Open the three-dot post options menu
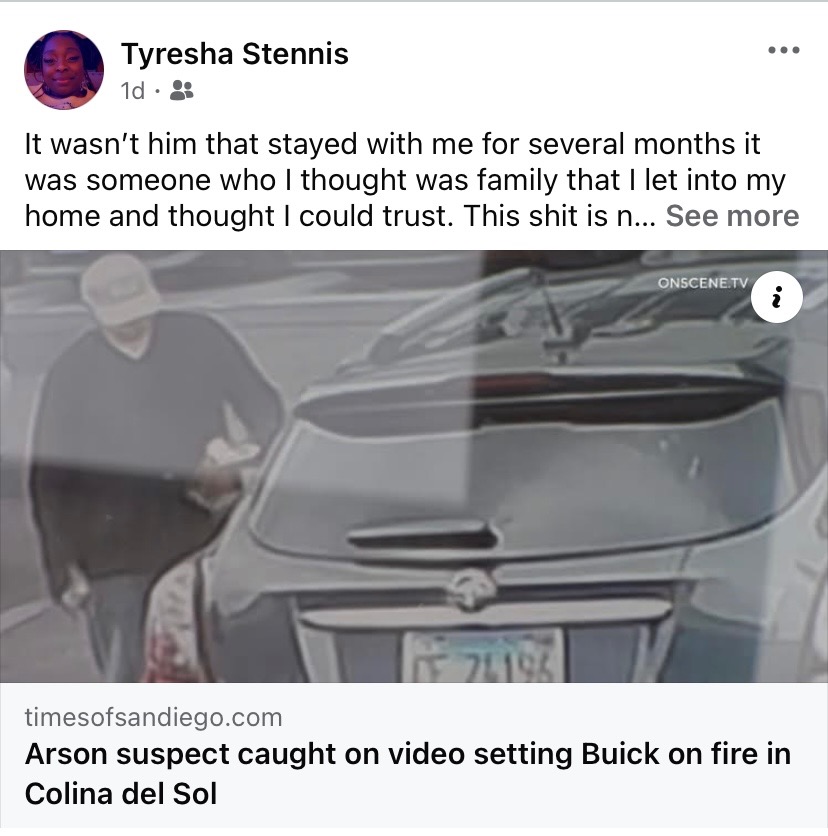The image size is (828, 836). [x=783, y=51]
